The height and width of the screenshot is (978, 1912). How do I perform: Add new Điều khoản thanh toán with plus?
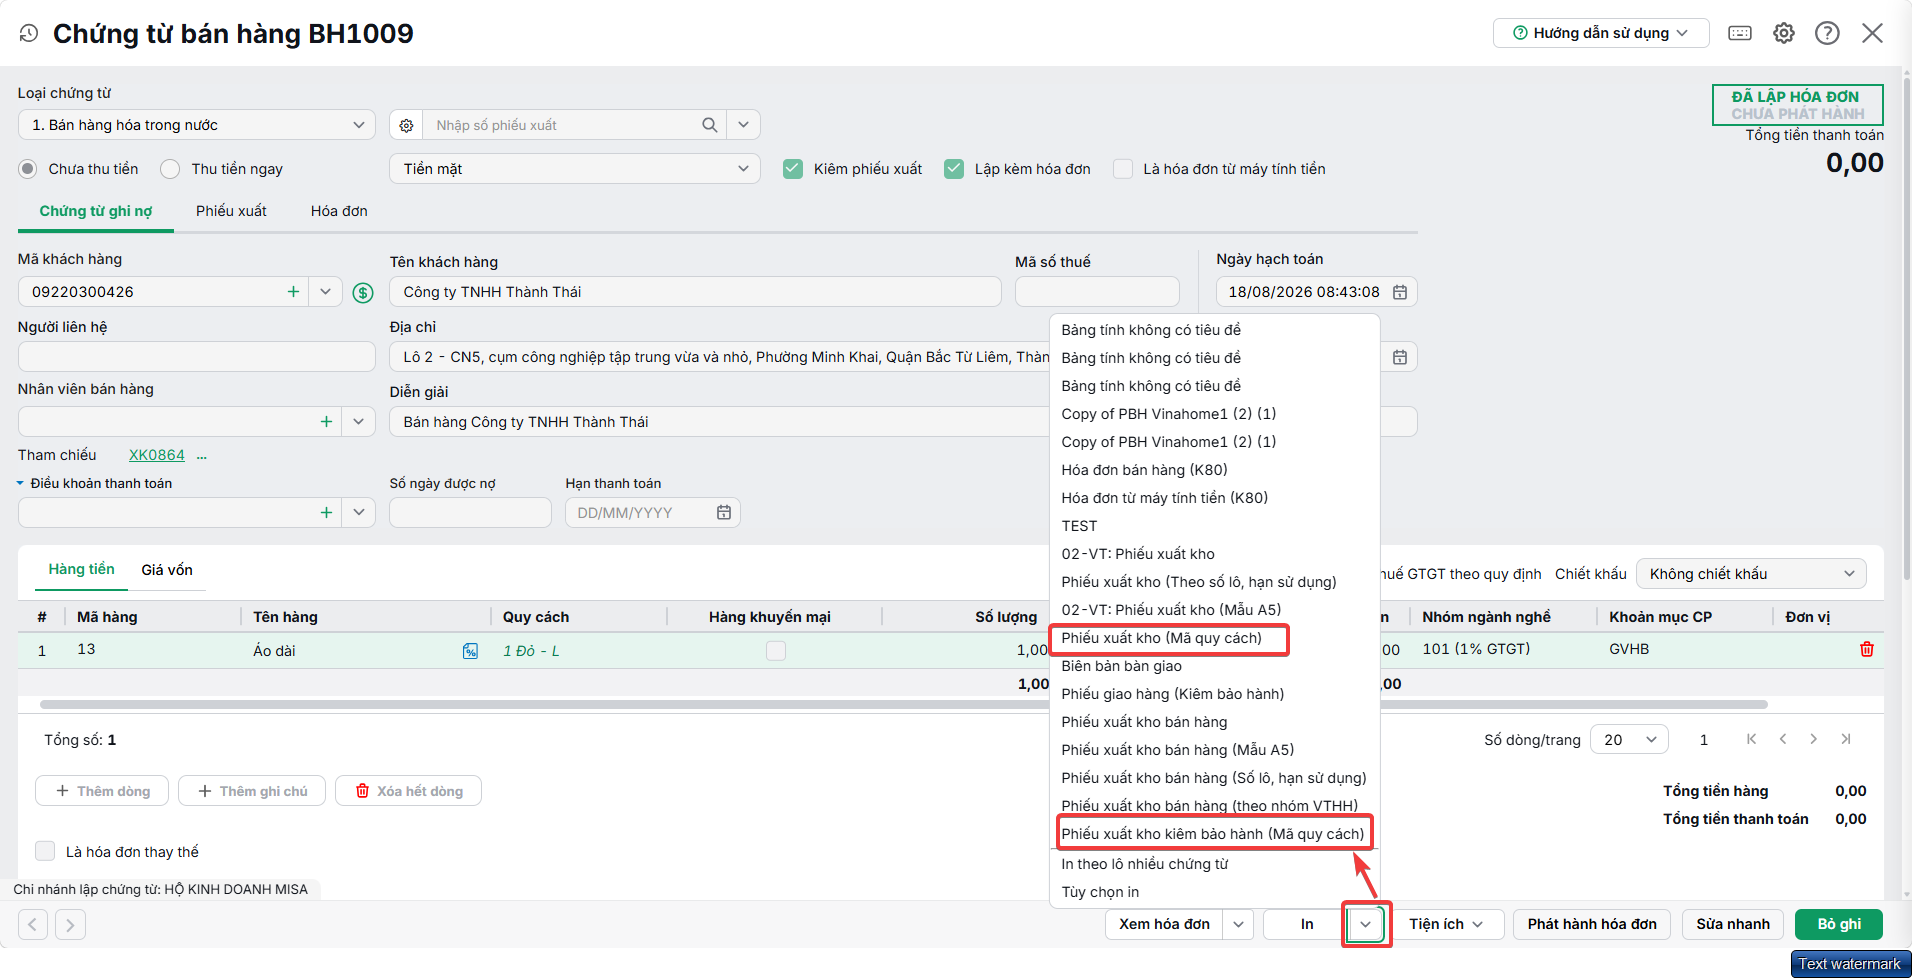point(326,512)
